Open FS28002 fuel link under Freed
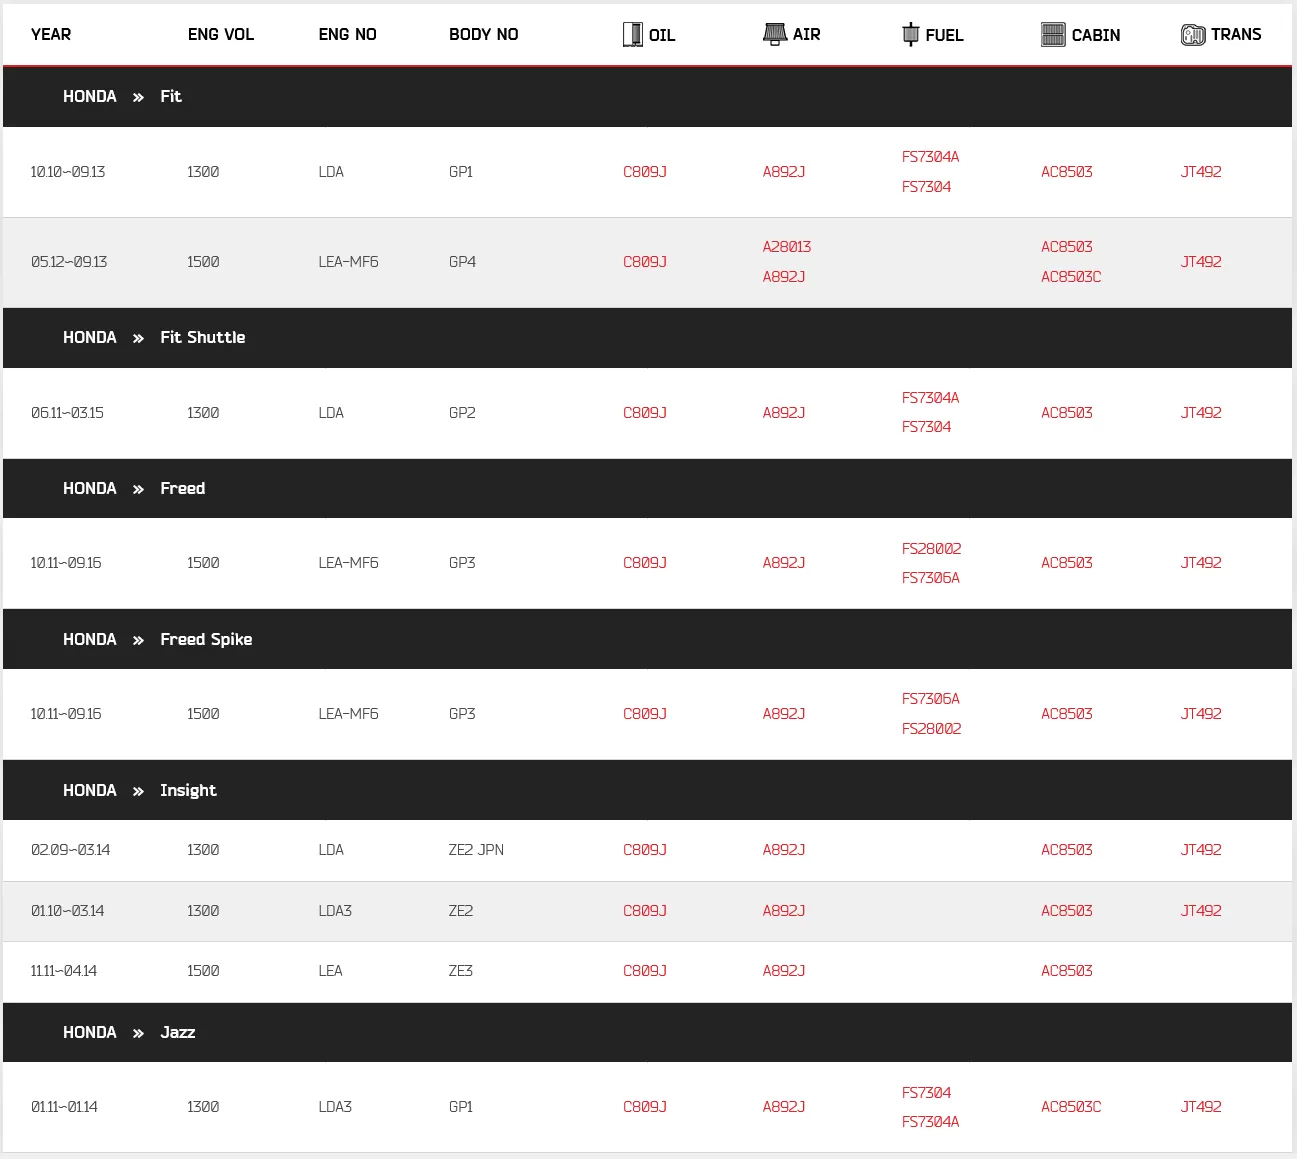1297x1159 pixels. [931, 549]
